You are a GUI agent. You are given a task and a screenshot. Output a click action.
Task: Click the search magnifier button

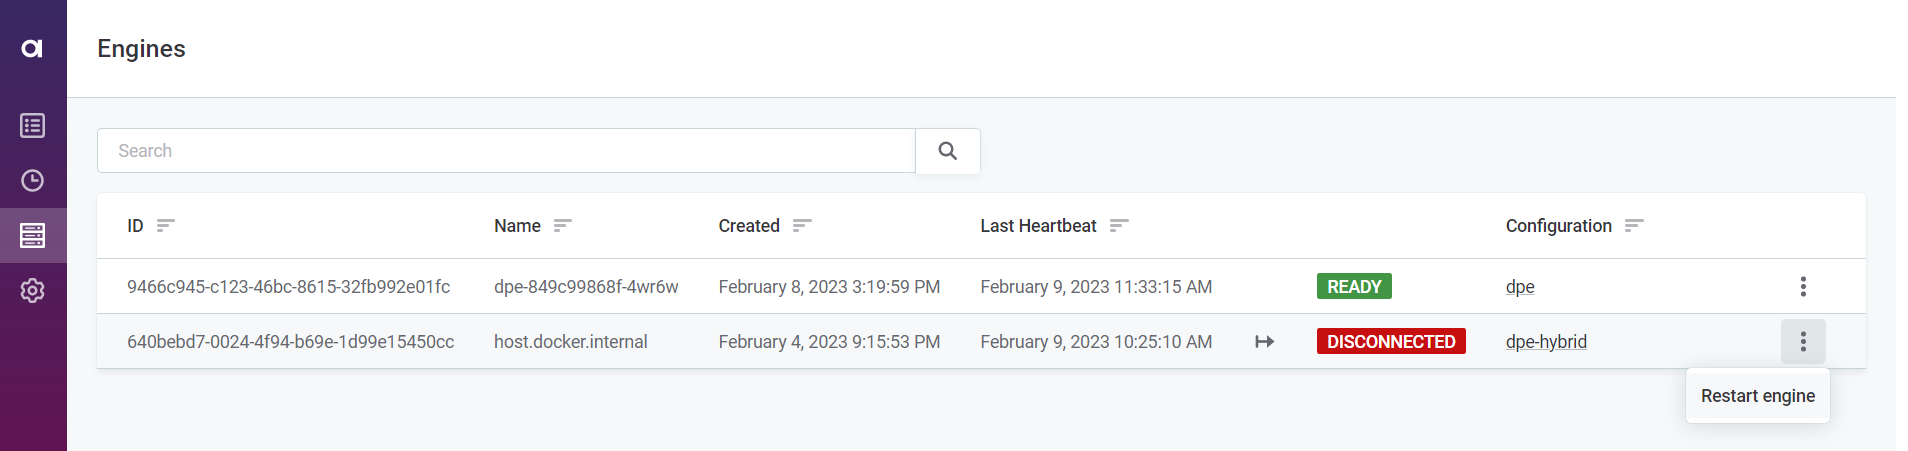[947, 151]
